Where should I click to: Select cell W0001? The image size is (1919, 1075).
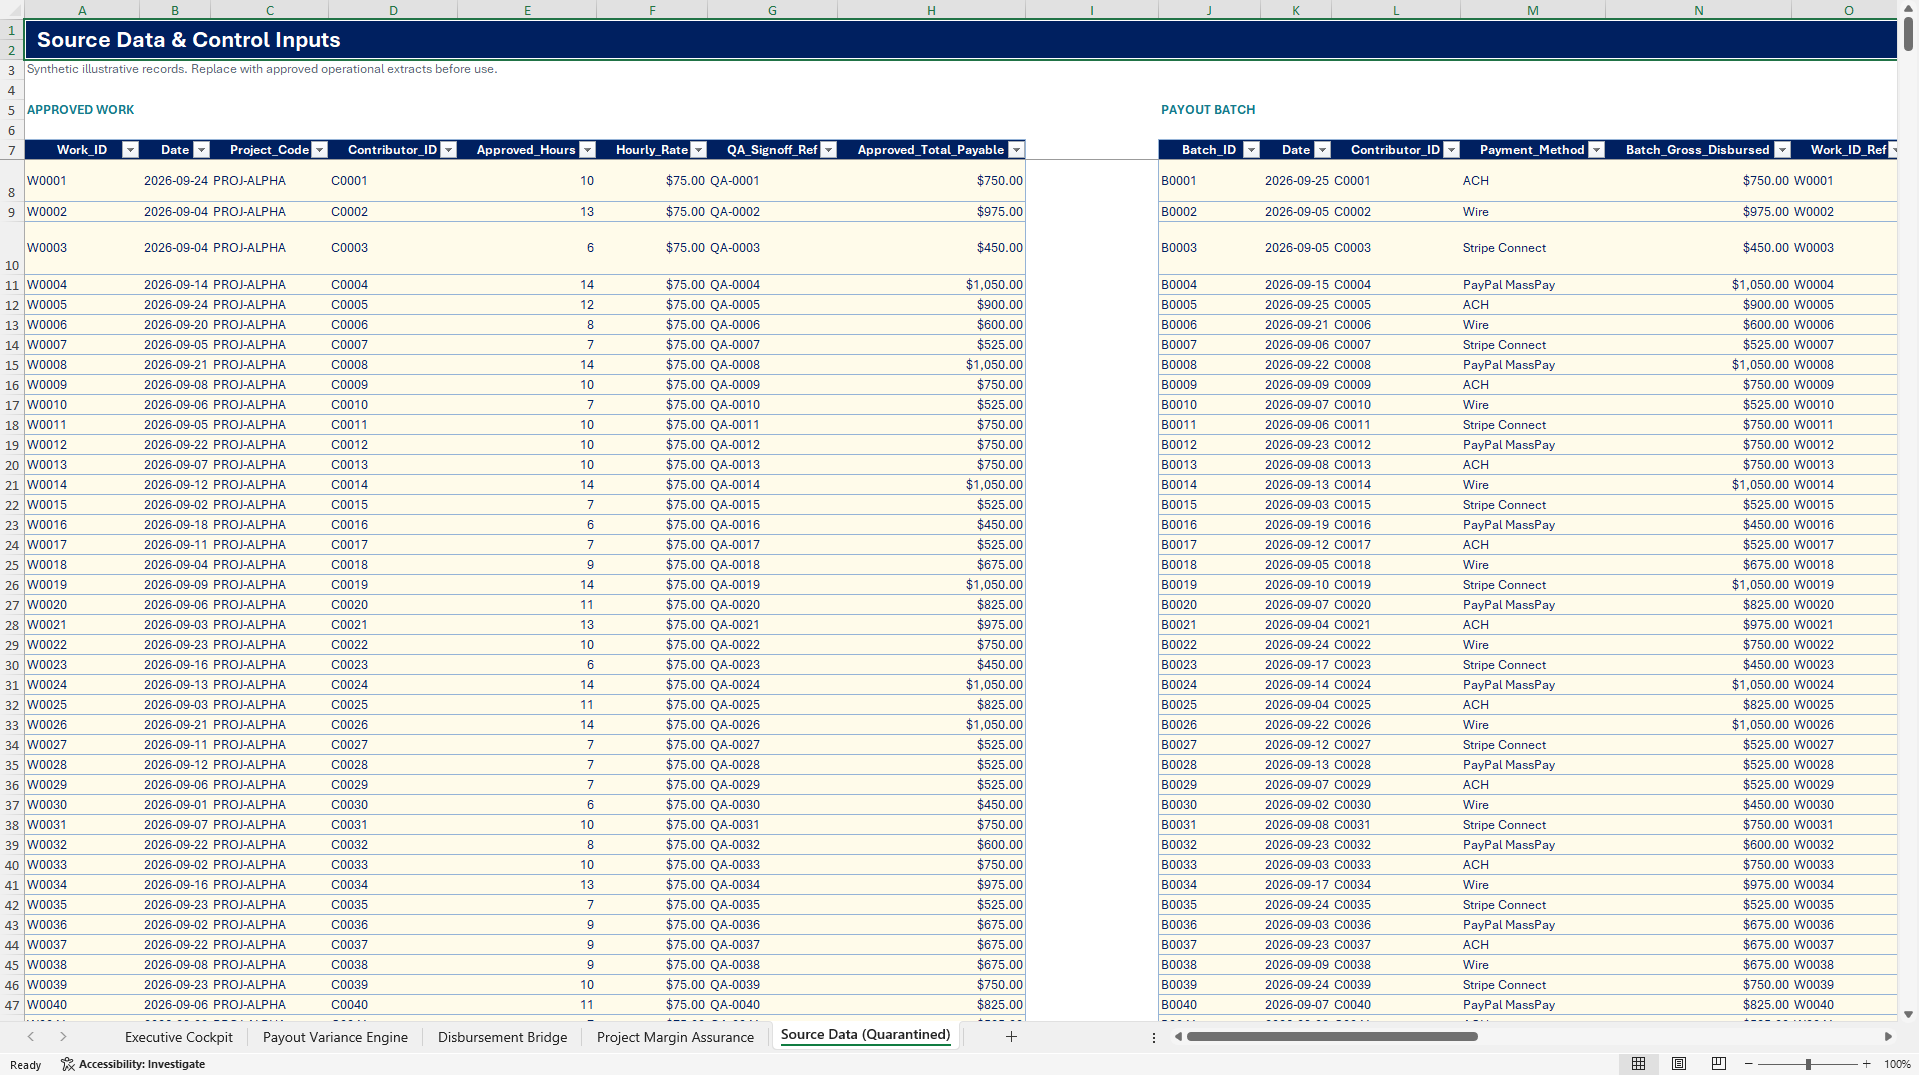click(82, 181)
